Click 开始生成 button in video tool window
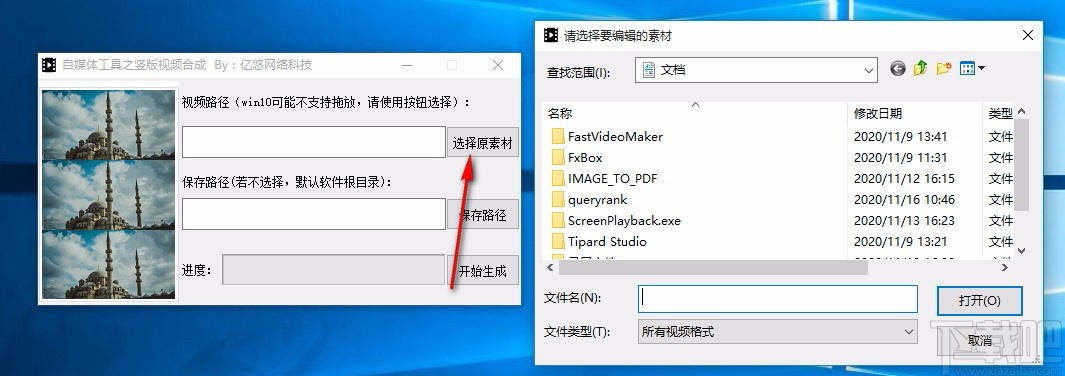Image resolution: width=1065 pixels, height=376 pixels. pyautogui.click(x=482, y=271)
